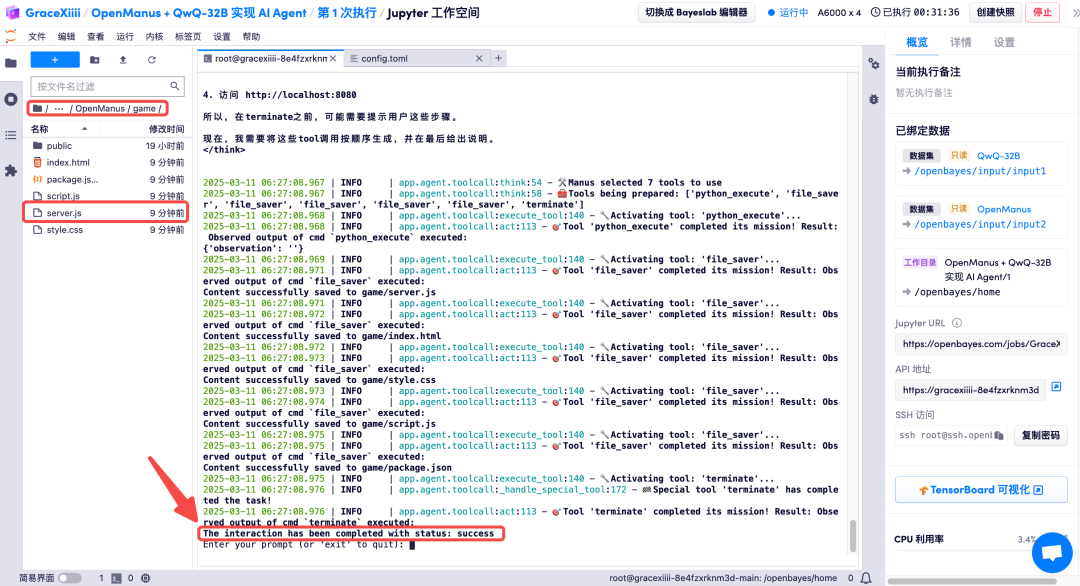Open the 内核 menu
This screenshot has width=1080, height=586.
pyautogui.click(x=155, y=36)
